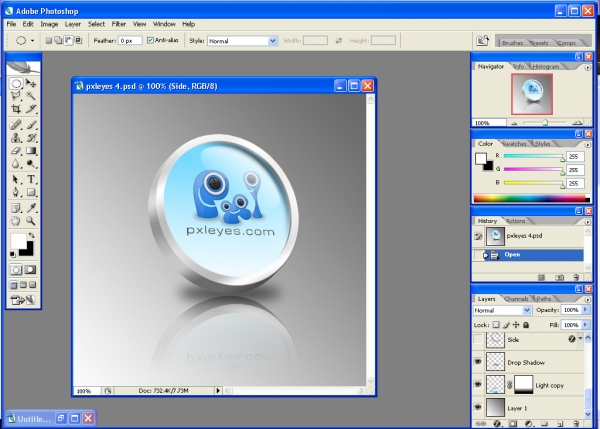
Task: Open the Filter menu
Action: click(119, 24)
